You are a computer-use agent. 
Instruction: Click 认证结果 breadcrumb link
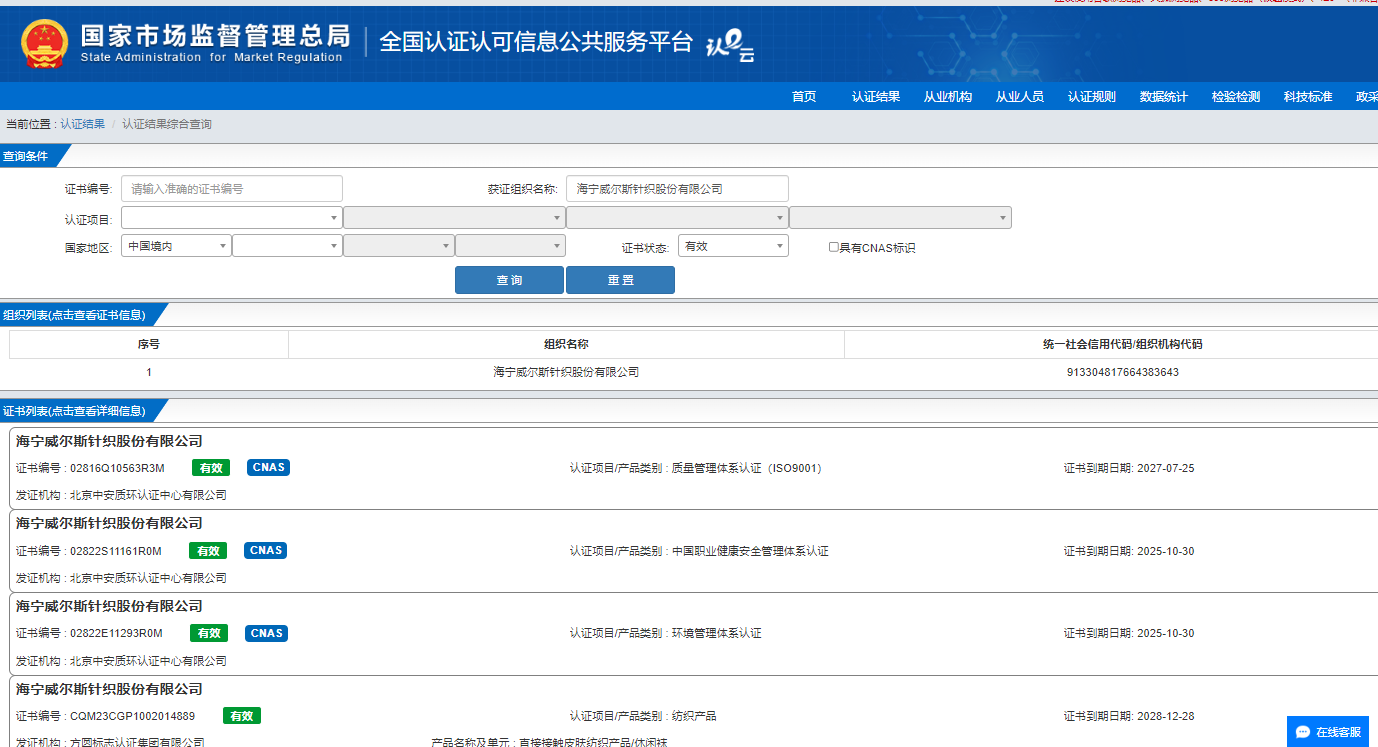point(82,124)
